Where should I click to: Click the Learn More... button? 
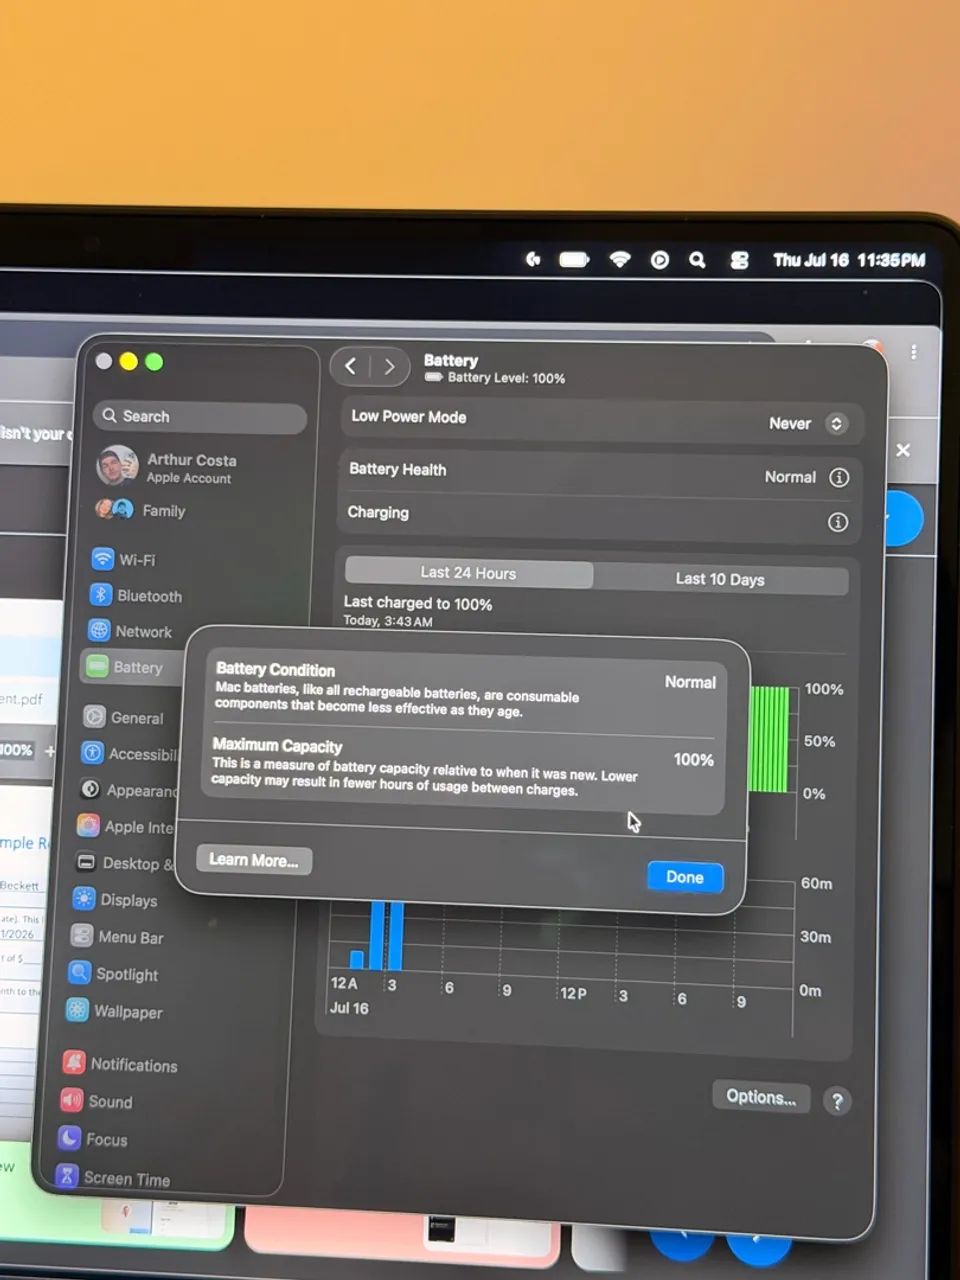254,860
